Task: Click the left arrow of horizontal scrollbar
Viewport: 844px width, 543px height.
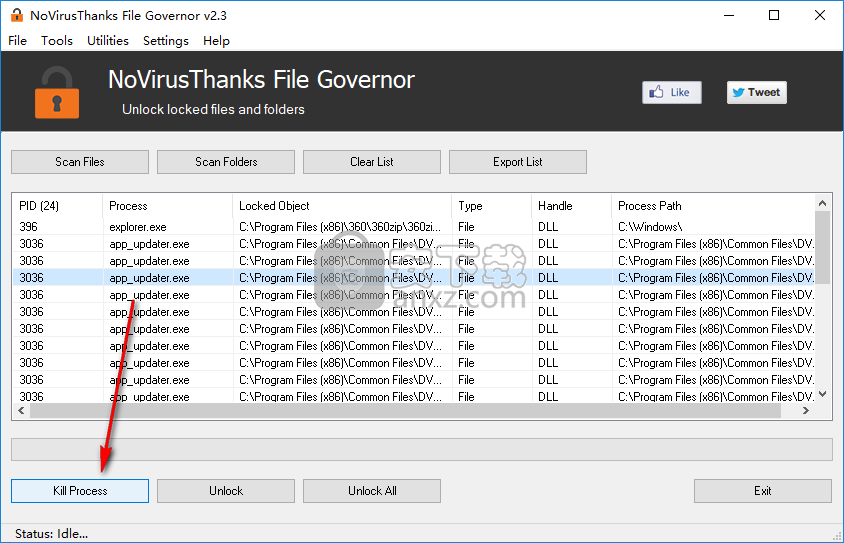Action: point(21,411)
